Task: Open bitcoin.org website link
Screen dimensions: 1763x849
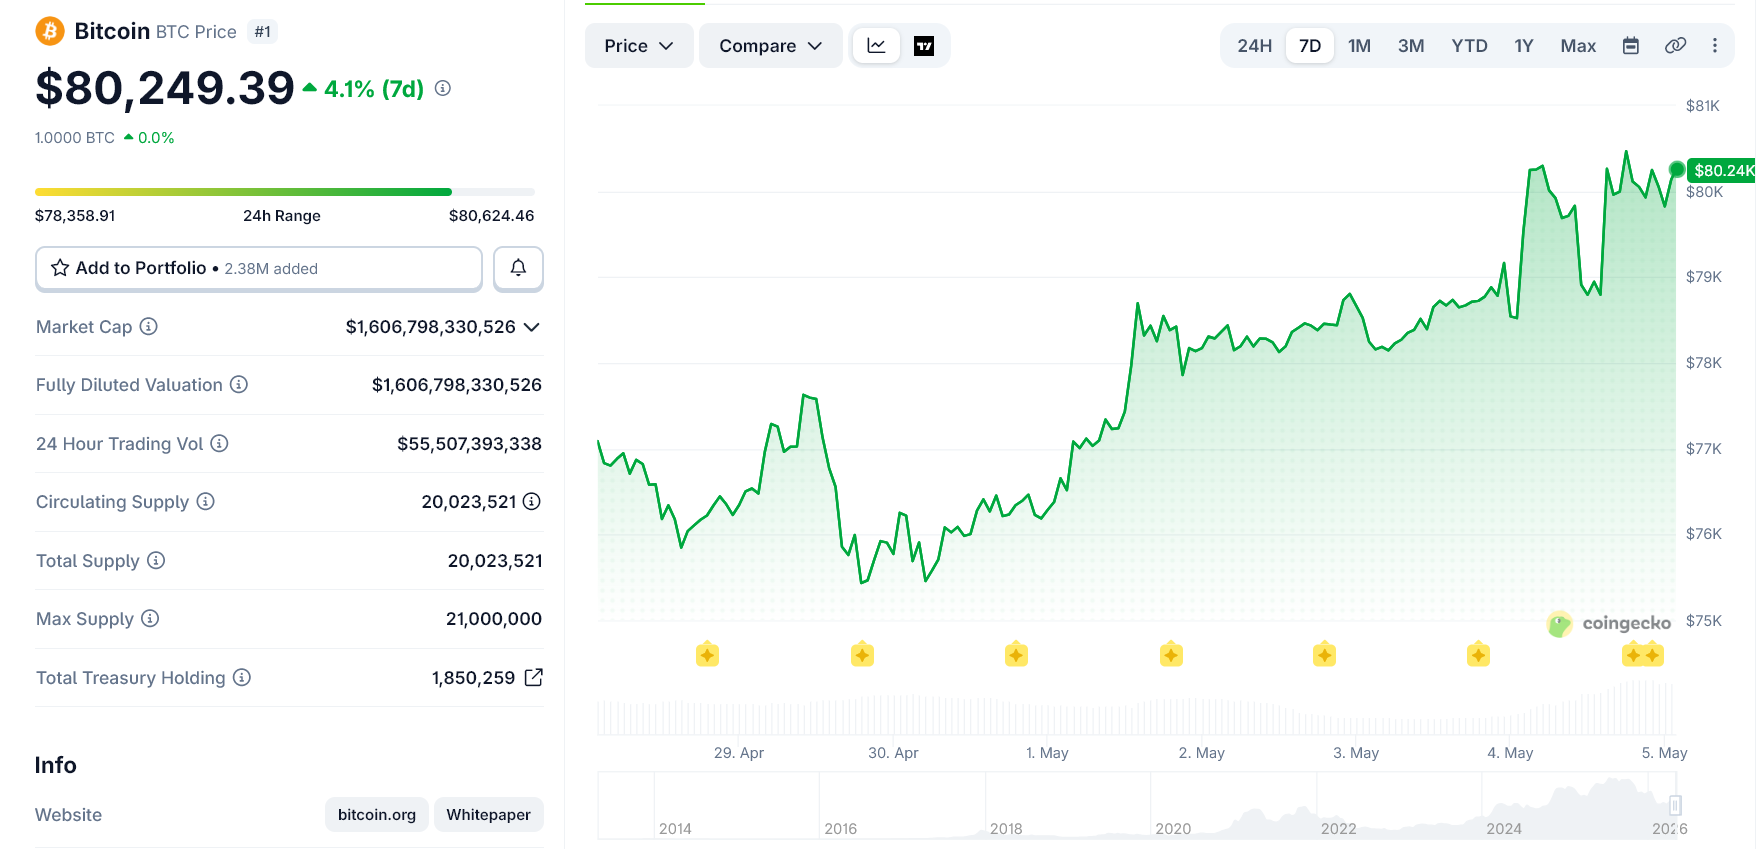Action: point(377,814)
